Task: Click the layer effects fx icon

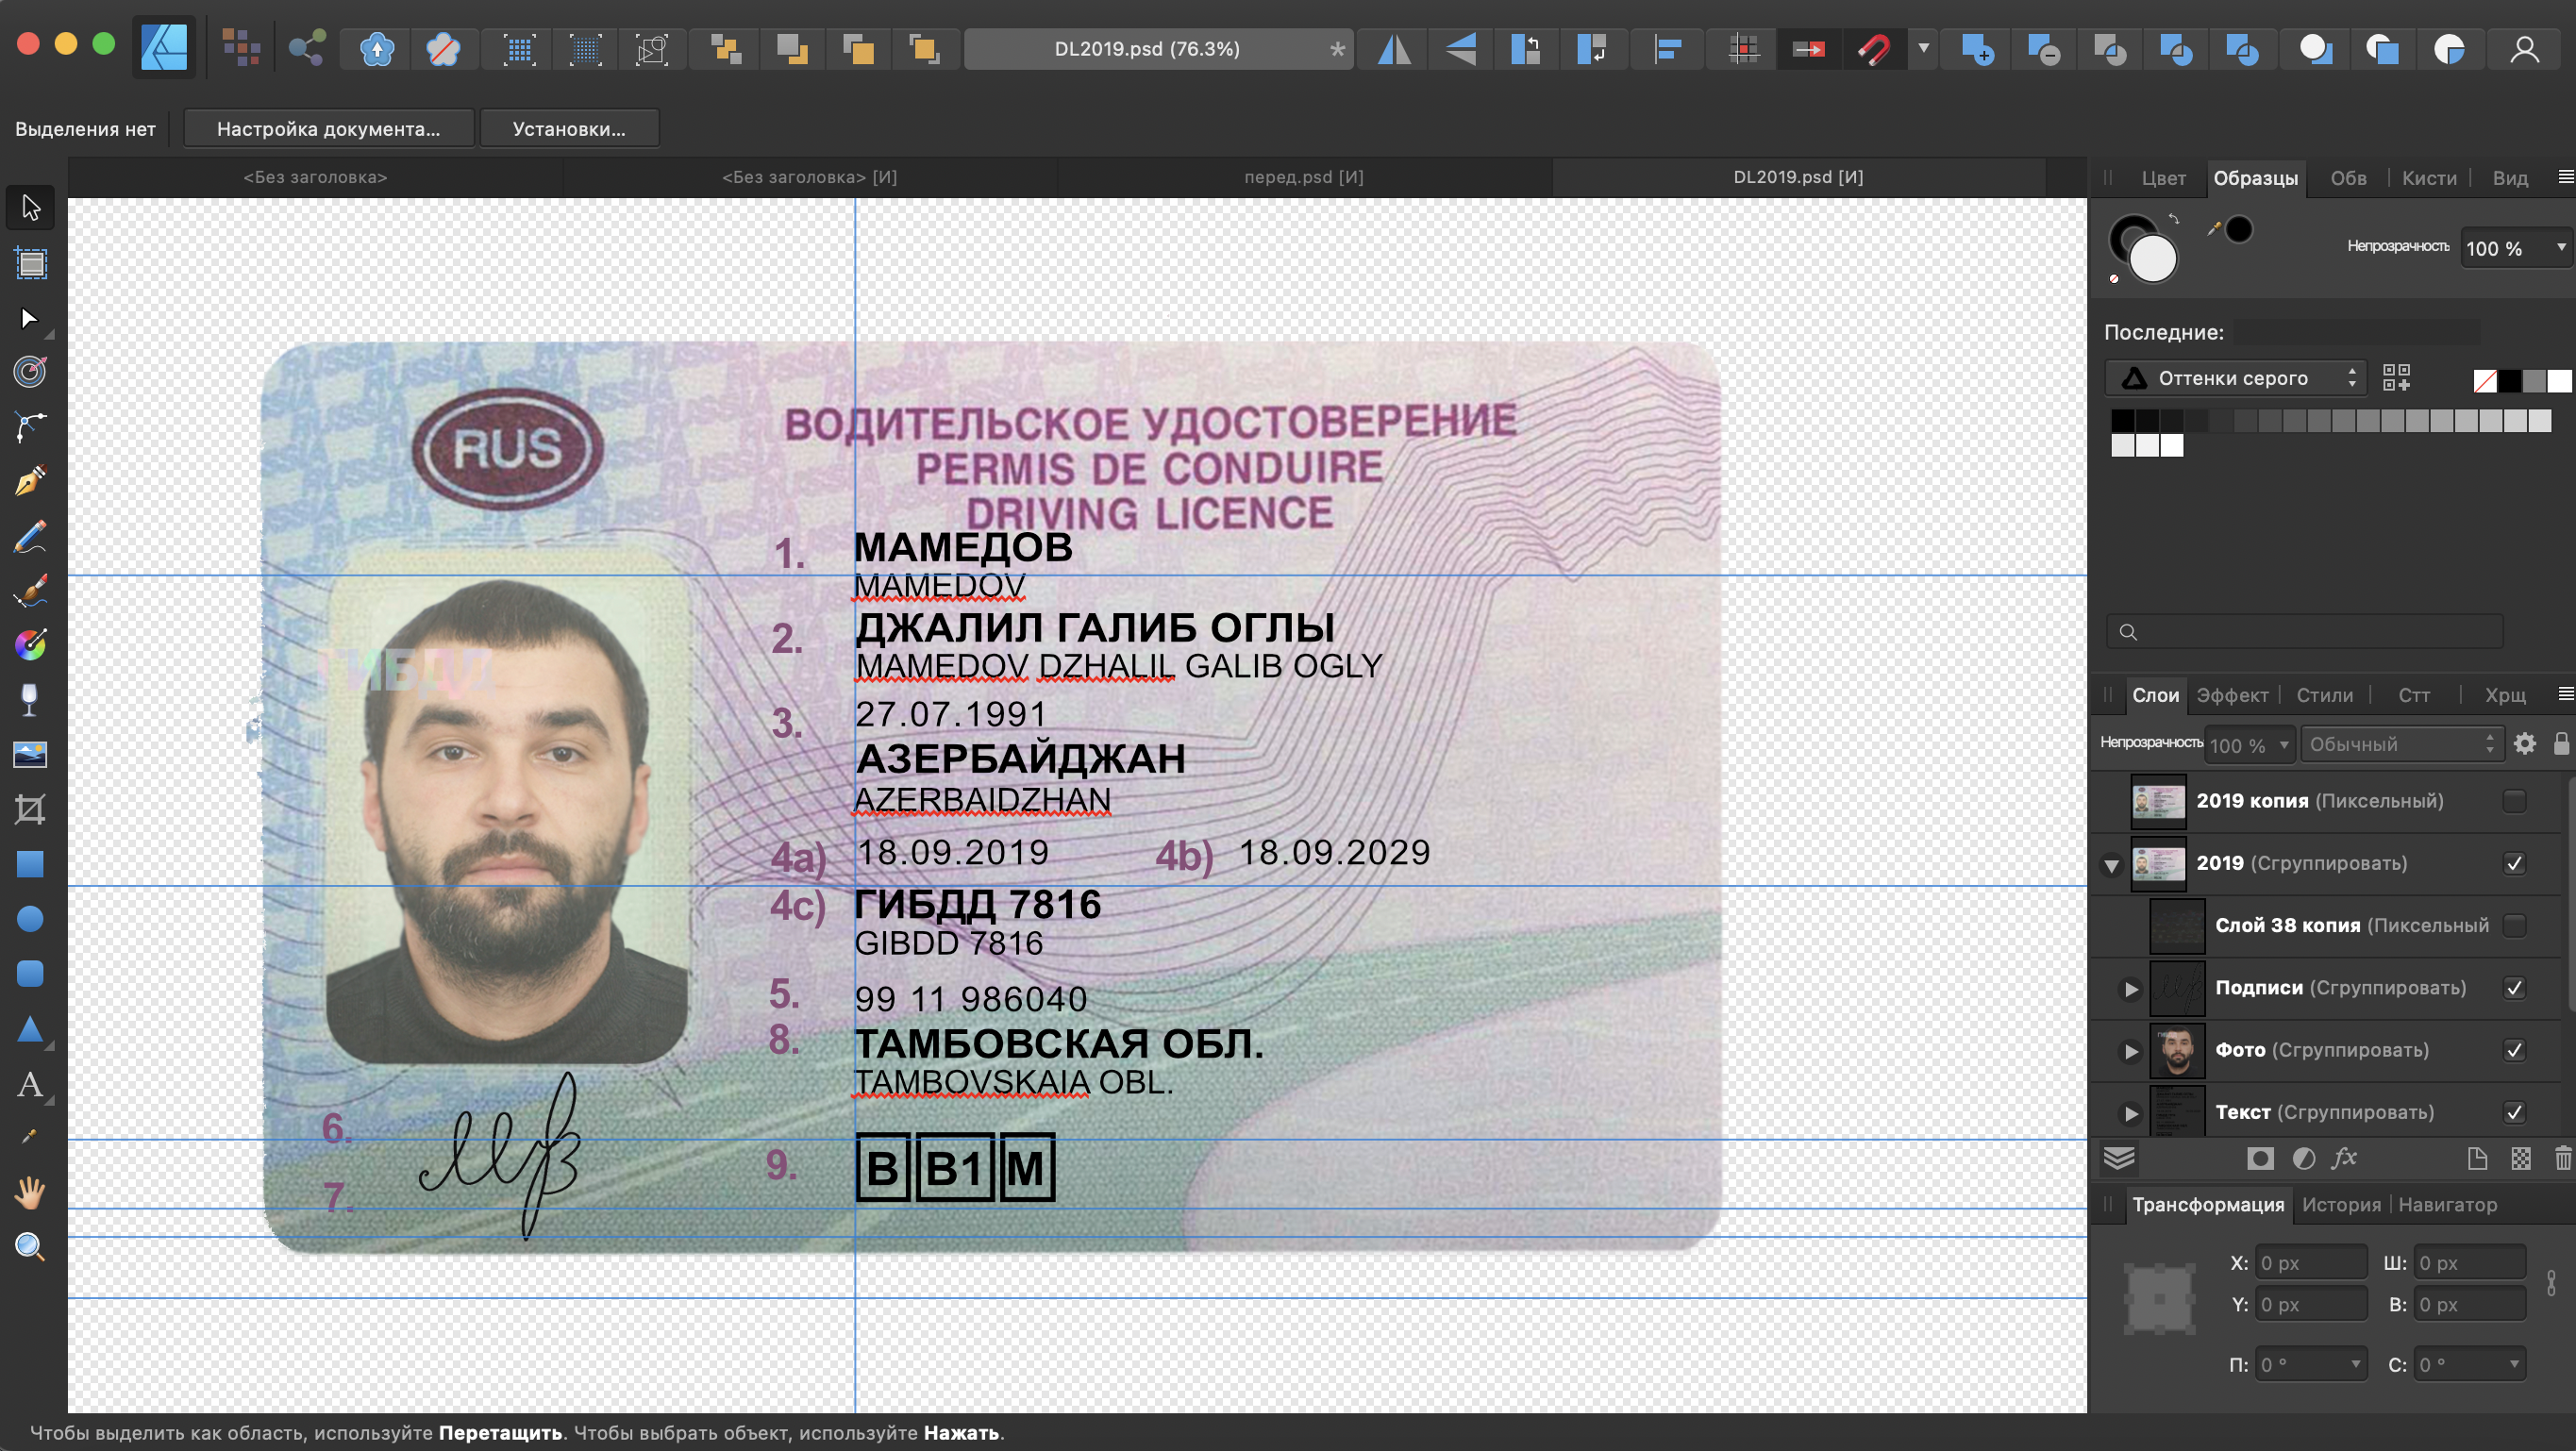Action: [2344, 1158]
